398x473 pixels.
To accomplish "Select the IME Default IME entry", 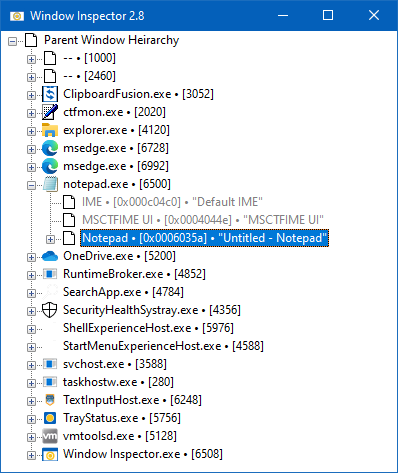I will point(172,202).
